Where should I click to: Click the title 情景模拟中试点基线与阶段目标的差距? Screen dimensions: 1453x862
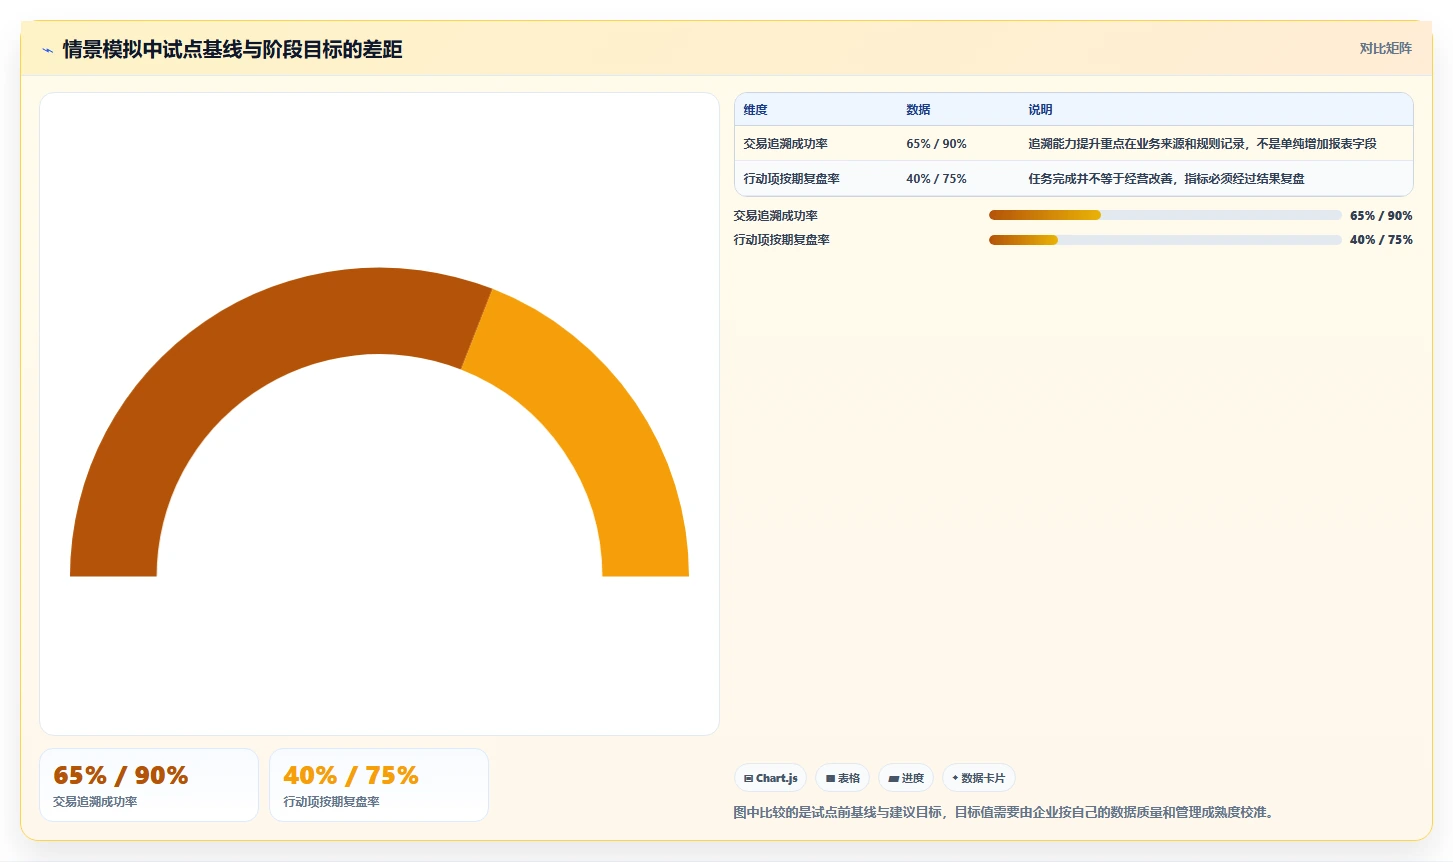click(x=232, y=50)
